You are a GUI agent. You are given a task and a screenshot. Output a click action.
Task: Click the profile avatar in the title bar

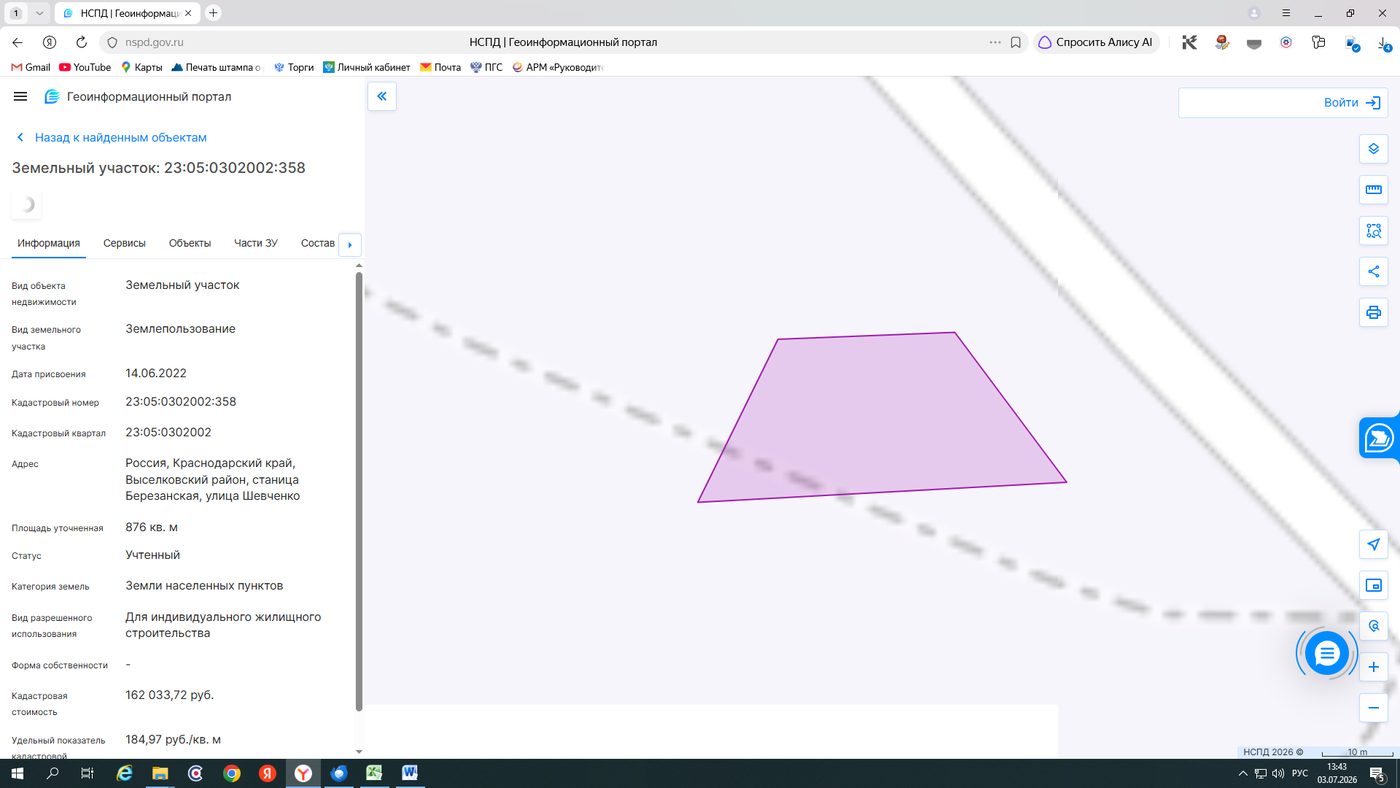point(1254,13)
